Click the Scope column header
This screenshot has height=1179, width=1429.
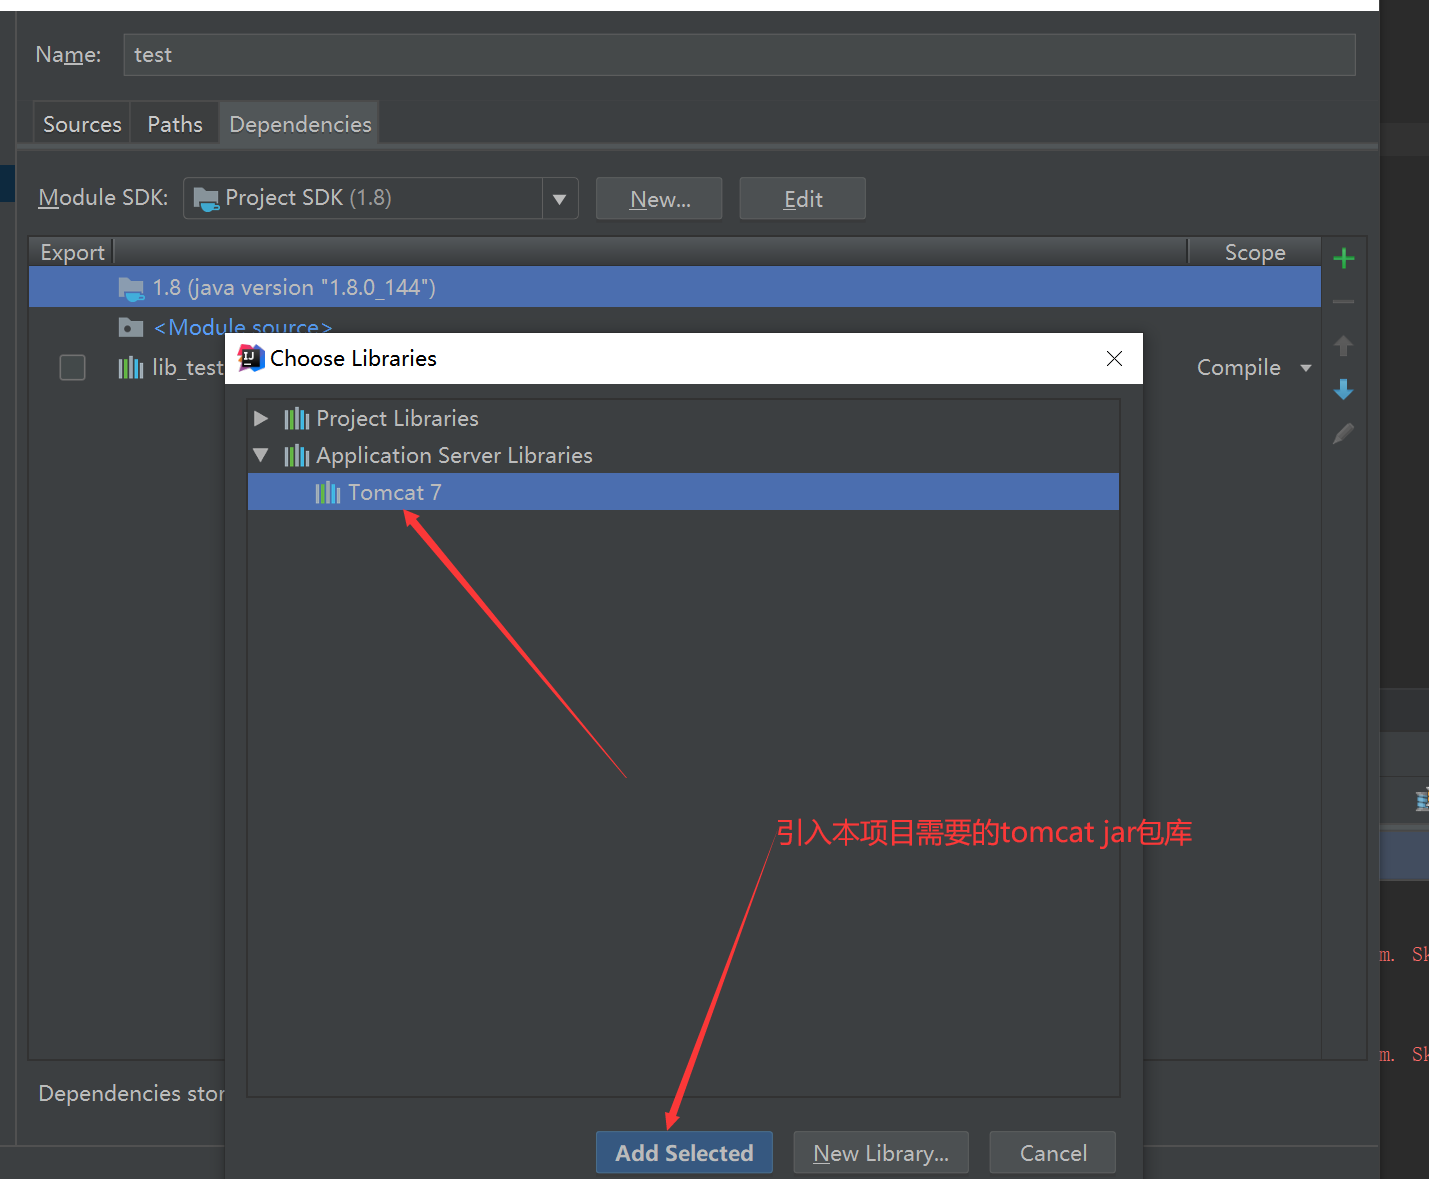(1255, 252)
